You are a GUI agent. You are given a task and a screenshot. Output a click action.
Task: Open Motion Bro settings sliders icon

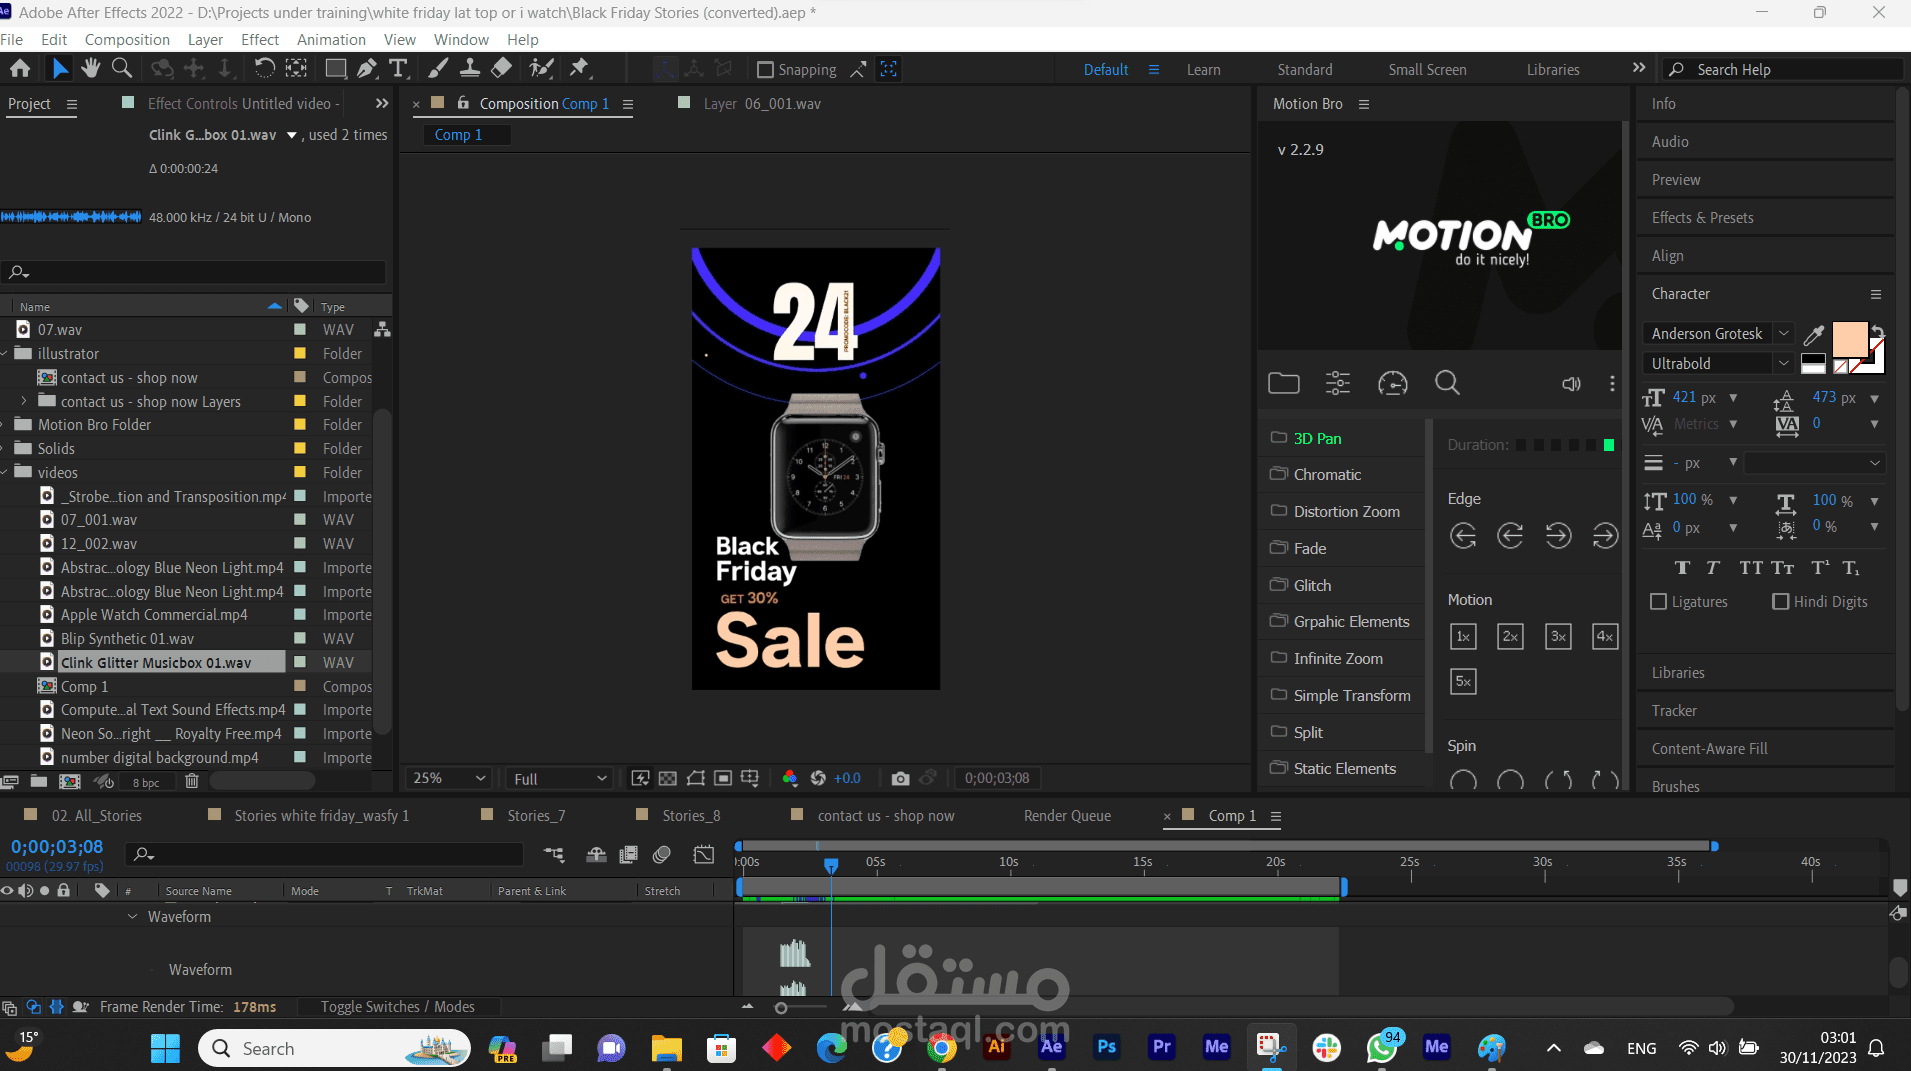1338,383
